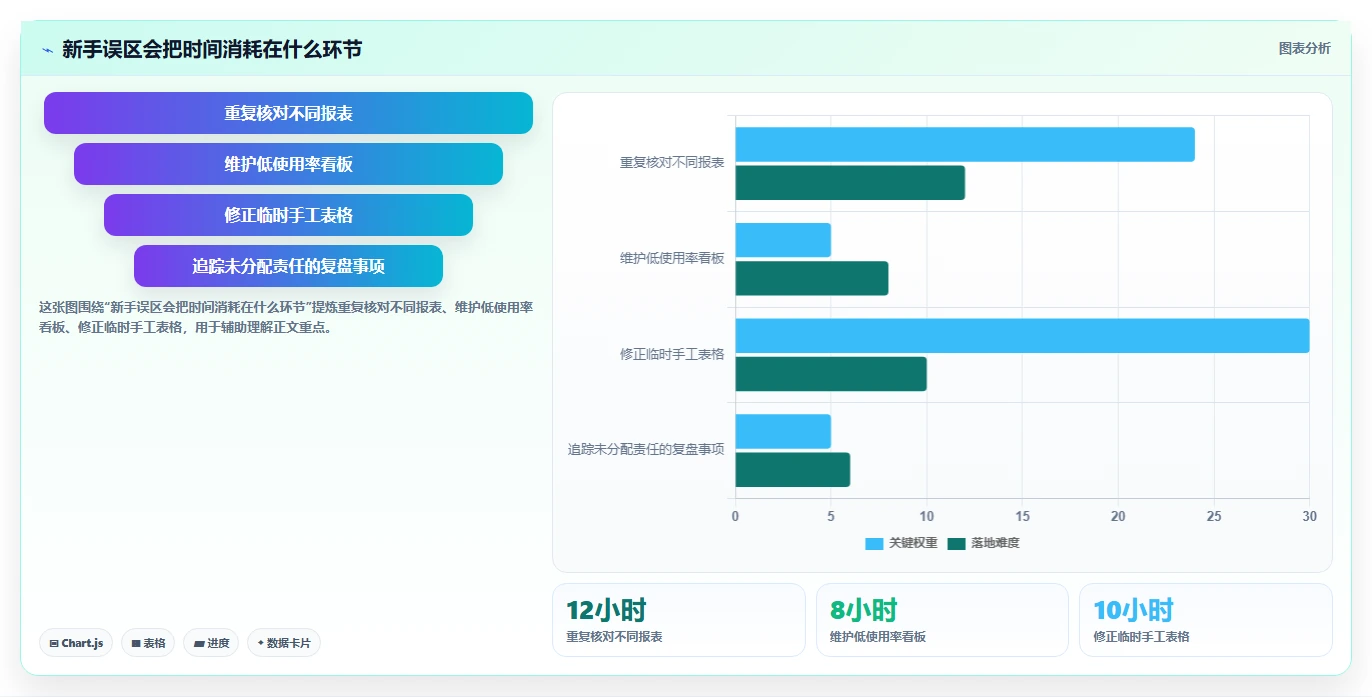
Task: Click the 12小时 stat card value
Action: [606, 610]
